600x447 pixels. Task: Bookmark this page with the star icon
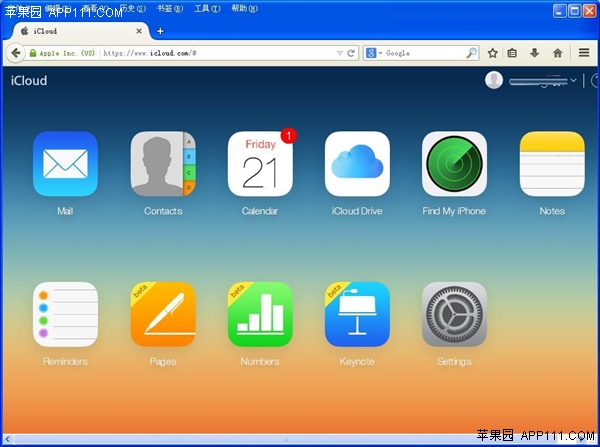tap(492, 53)
